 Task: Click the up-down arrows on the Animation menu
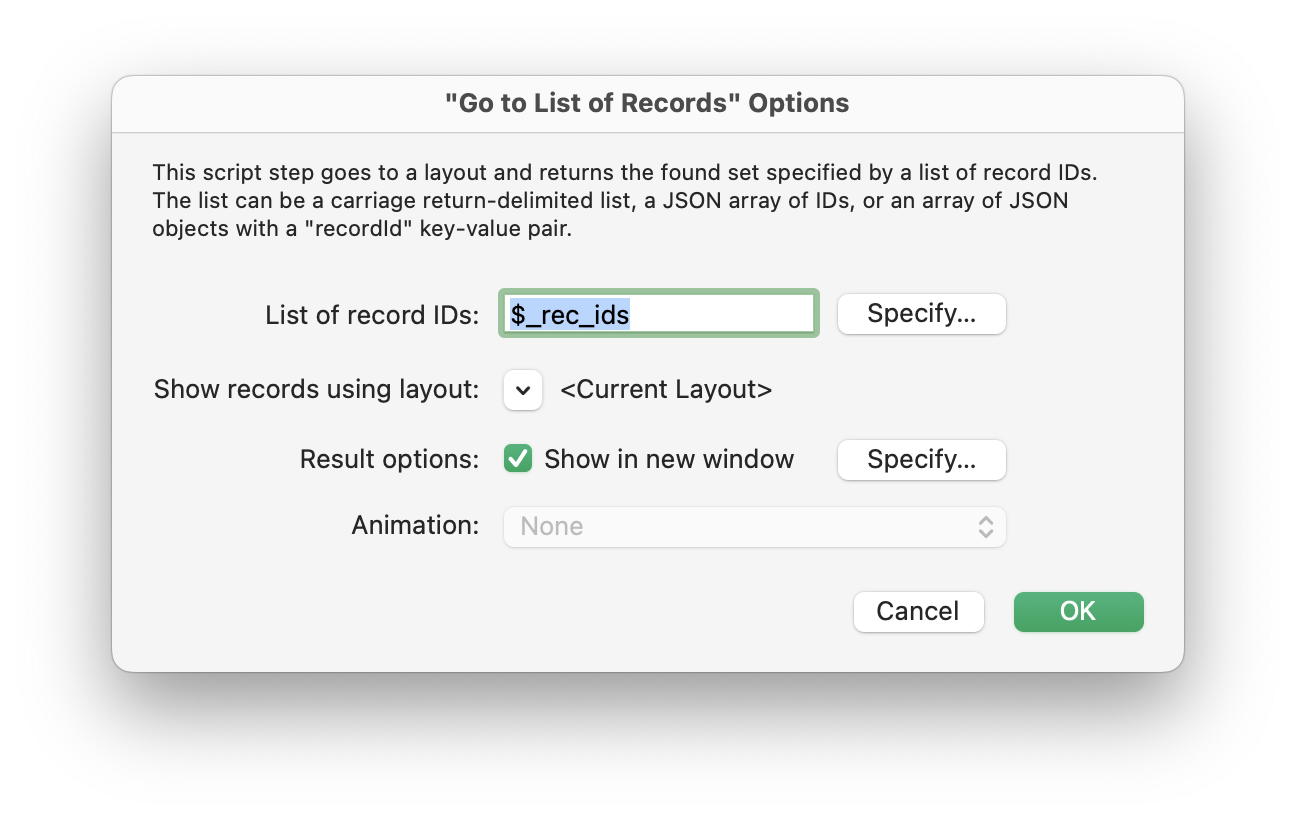coord(986,527)
